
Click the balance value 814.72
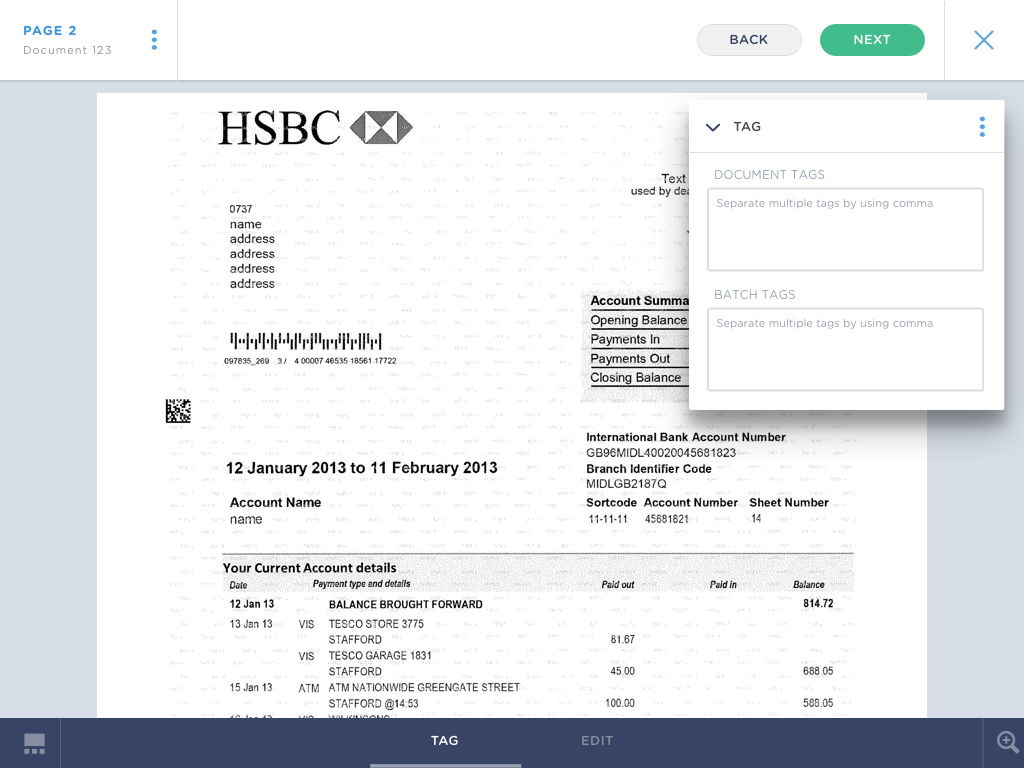[x=818, y=603]
